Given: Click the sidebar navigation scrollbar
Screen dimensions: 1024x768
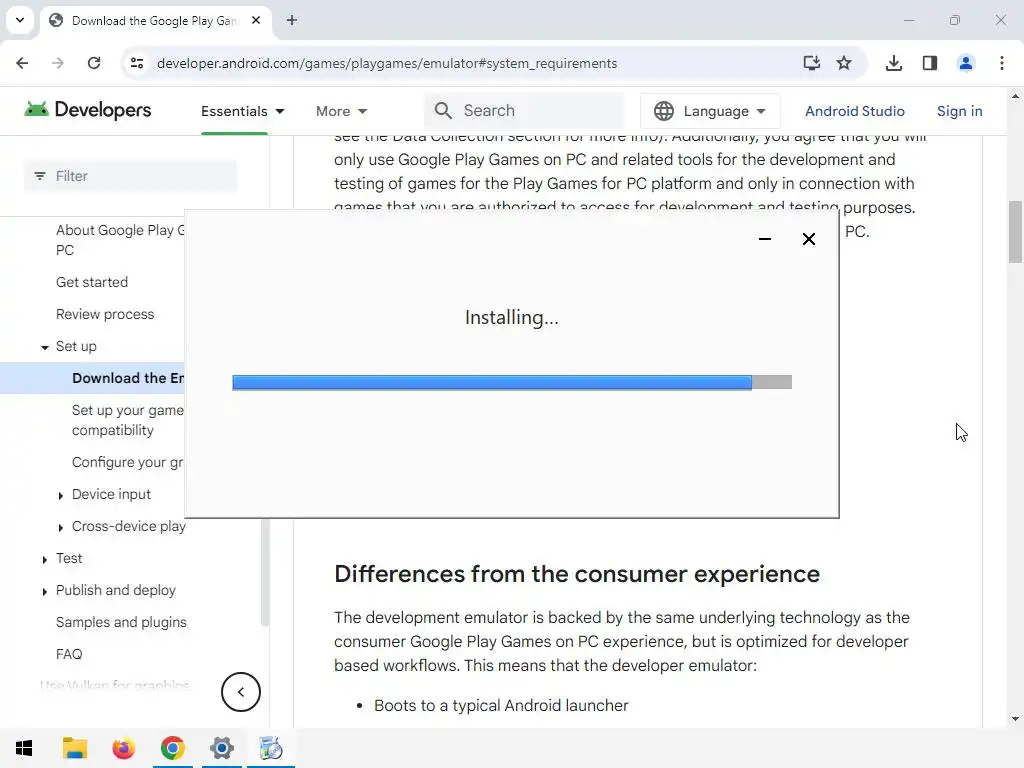Looking at the screenshot, I should pos(264,573).
